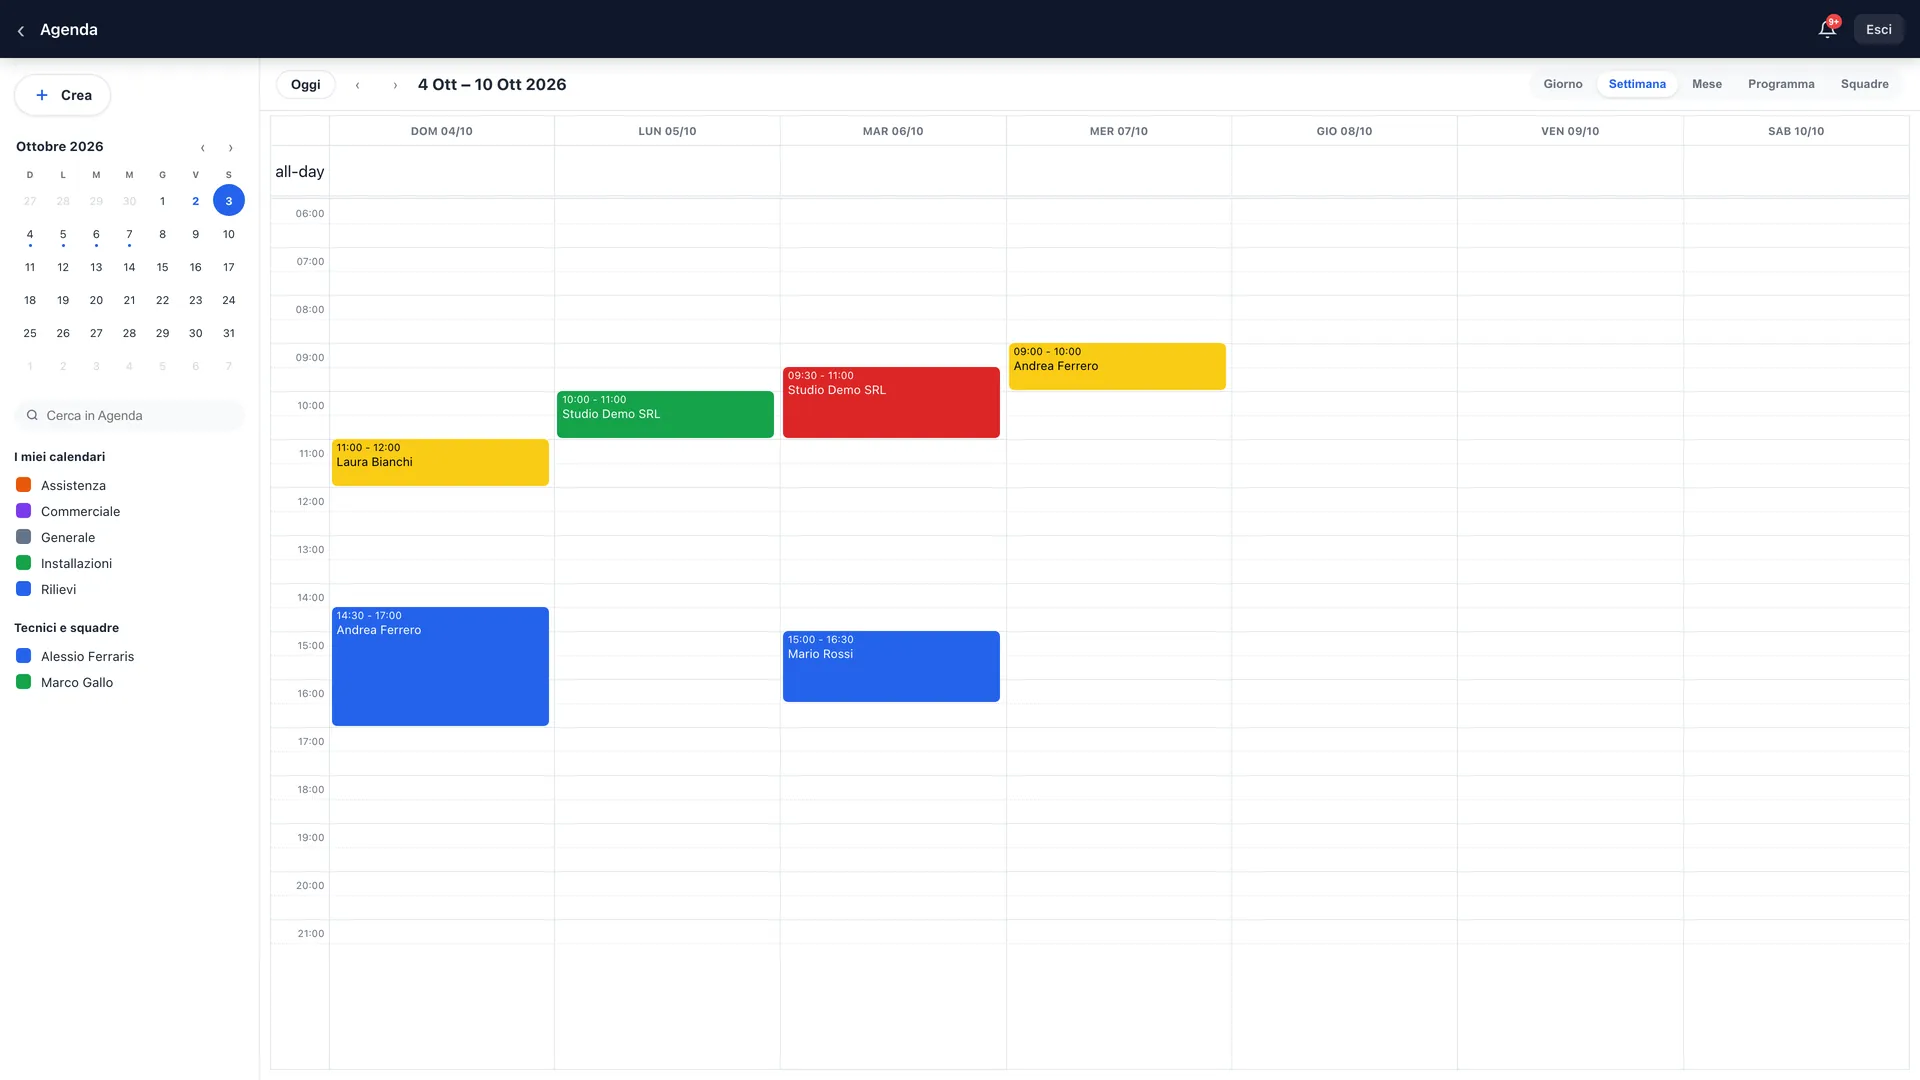The width and height of the screenshot is (1920, 1080).
Task: Toggle the Generale calendar checkbox
Action: (24, 537)
